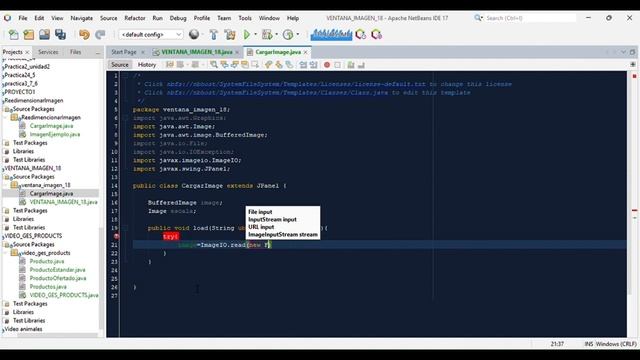This screenshot has width=640, height=360.
Task: Click the first hexagonal garbage-collection icon
Action: tap(361, 35)
